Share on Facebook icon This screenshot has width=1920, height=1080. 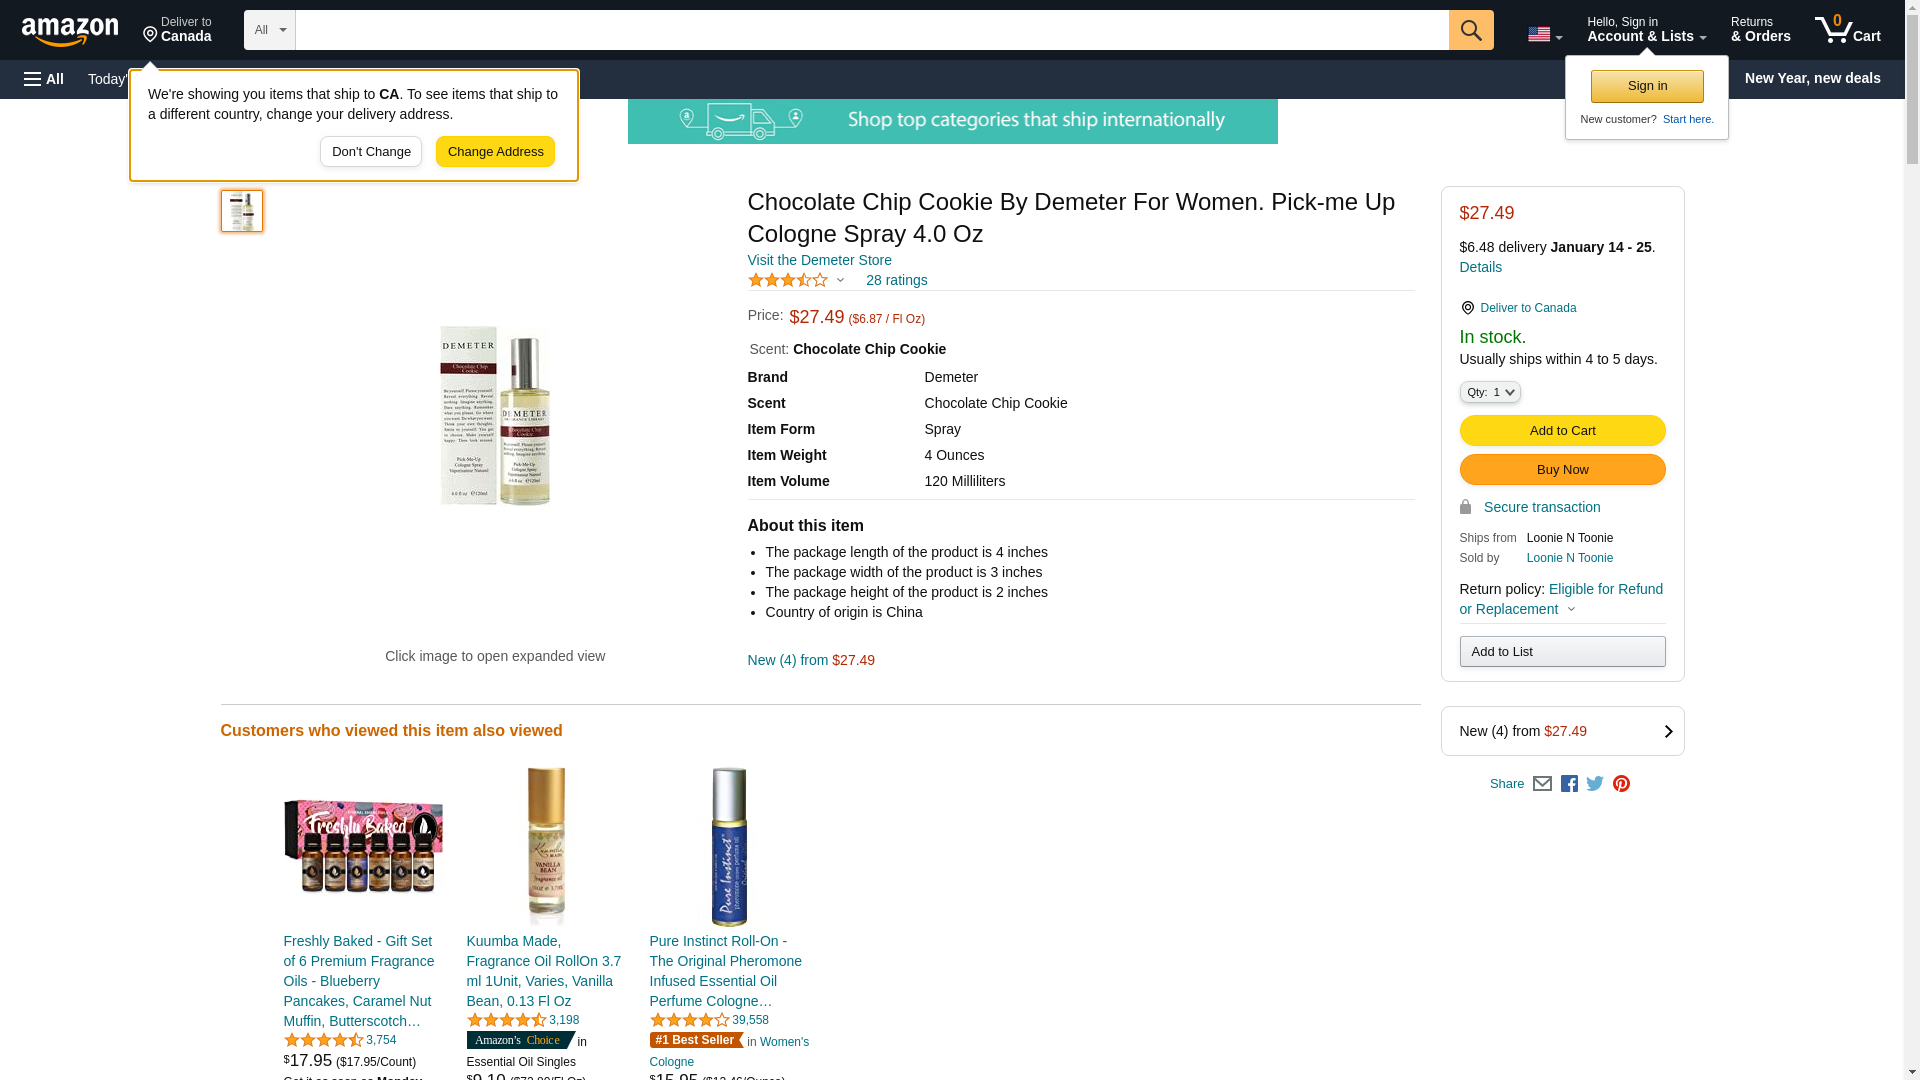pos(1569,784)
